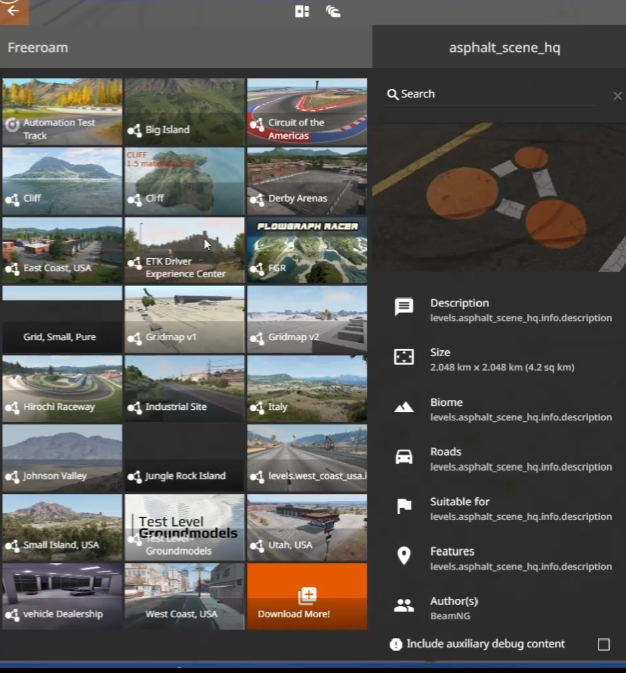The width and height of the screenshot is (626, 673).
Task: Click the Suitable for flag icon
Action: (x=404, y=506)
